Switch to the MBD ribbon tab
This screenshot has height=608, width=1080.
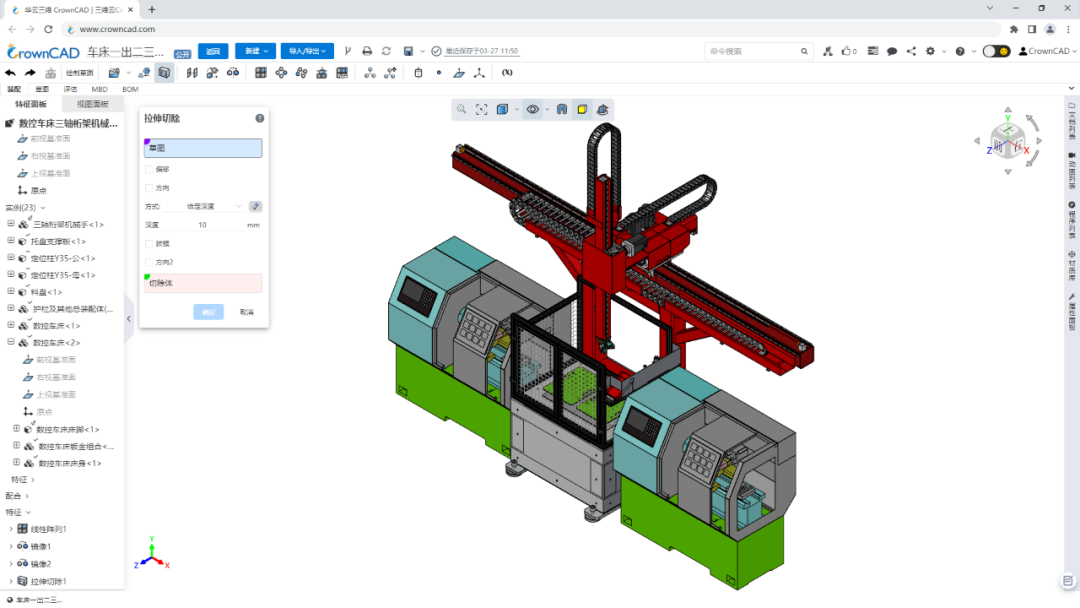[99, 89]
